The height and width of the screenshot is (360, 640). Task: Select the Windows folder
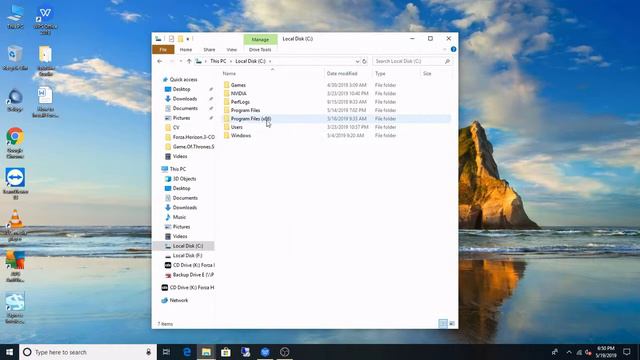pos(240,136)
